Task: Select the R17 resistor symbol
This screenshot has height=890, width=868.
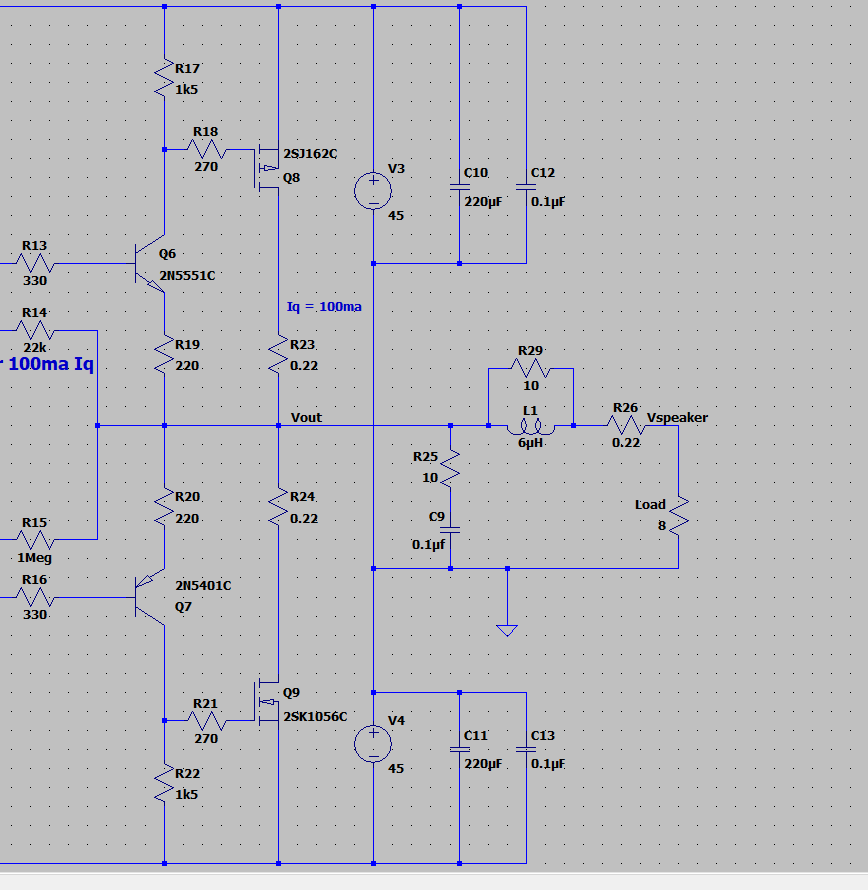Action: coord(164,78)
